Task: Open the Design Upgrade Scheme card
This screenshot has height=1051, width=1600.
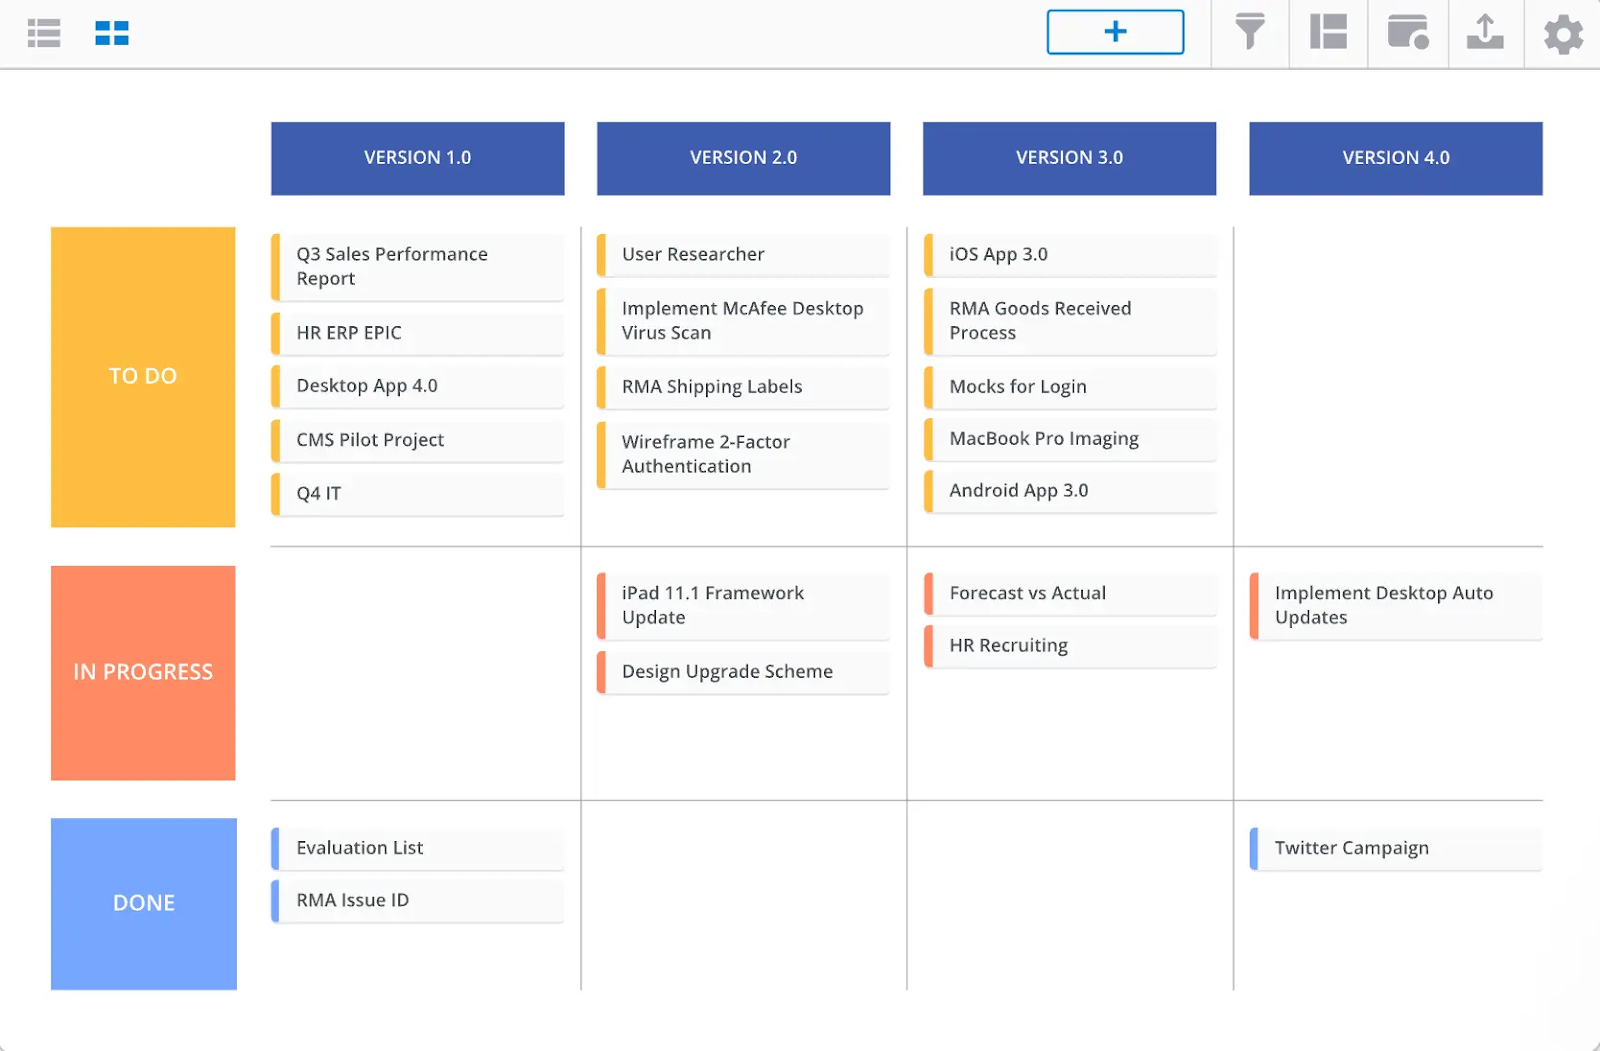Action: 743,672
